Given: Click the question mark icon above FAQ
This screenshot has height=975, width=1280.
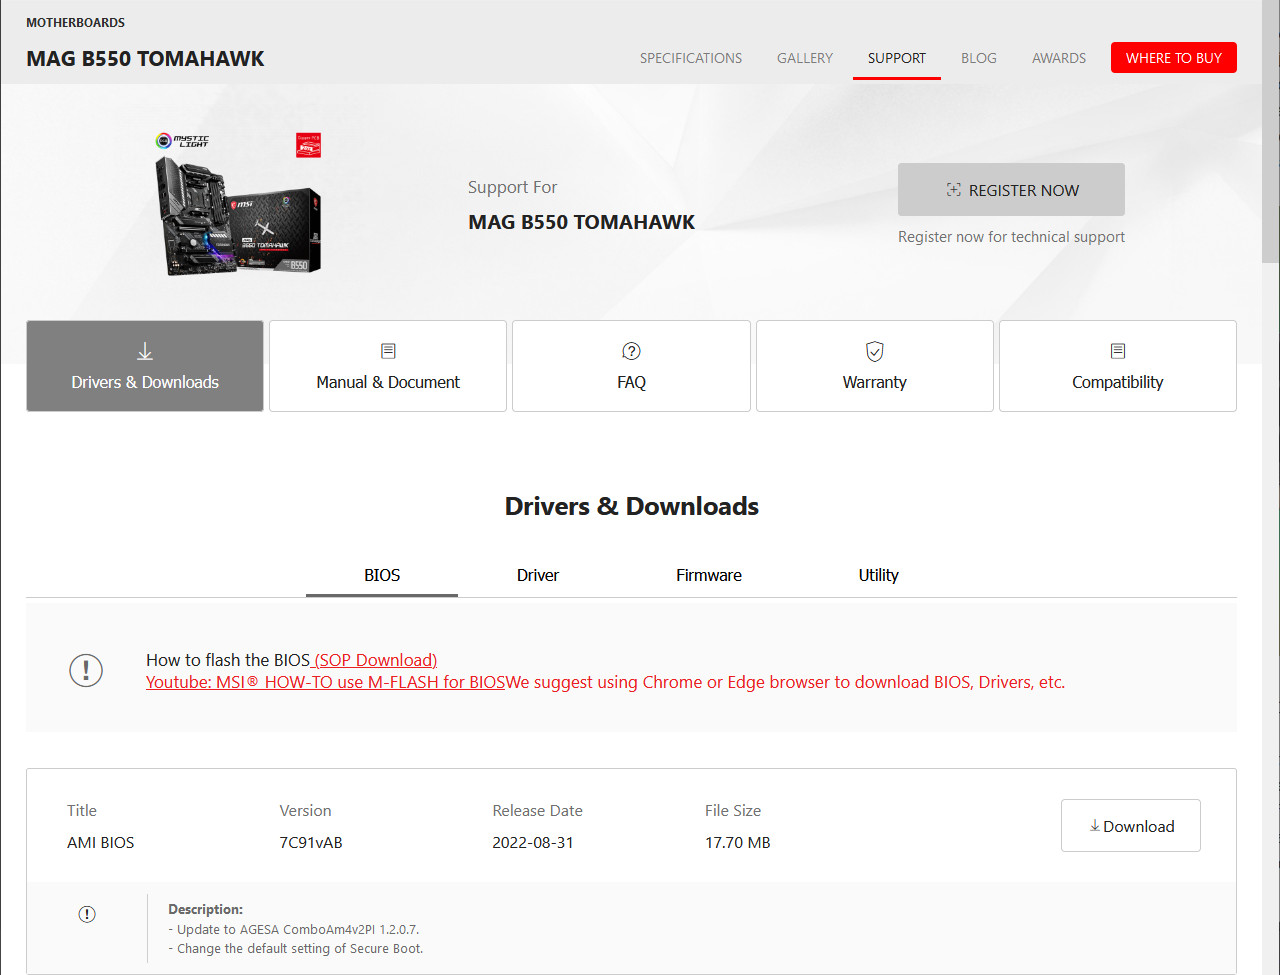Looking at the screenshot, I should tap(631, 351).
